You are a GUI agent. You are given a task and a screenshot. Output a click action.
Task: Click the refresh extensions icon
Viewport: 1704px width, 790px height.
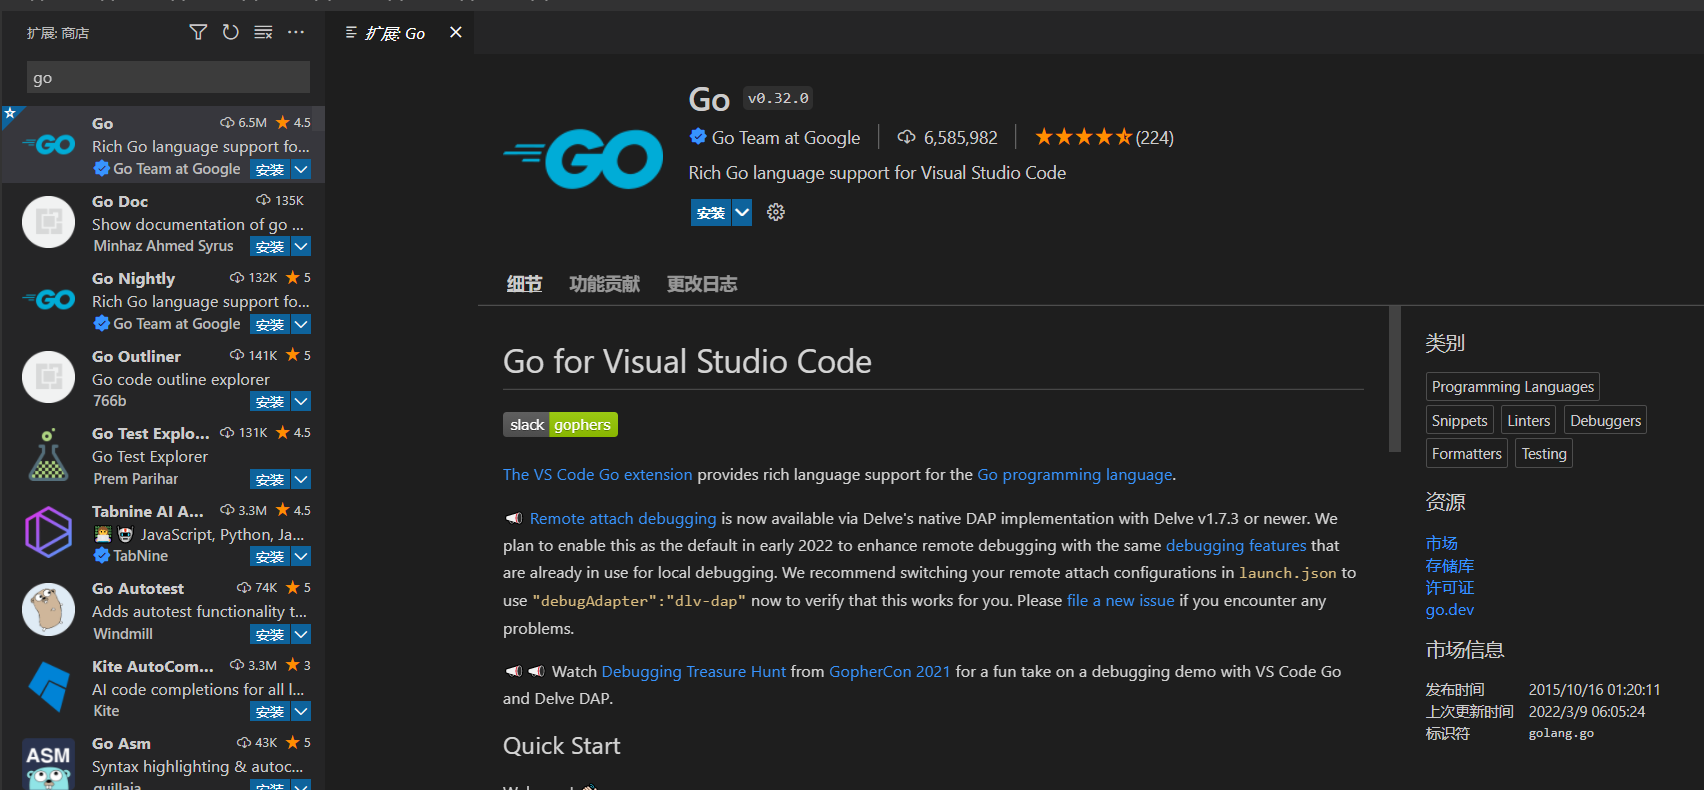231,33
